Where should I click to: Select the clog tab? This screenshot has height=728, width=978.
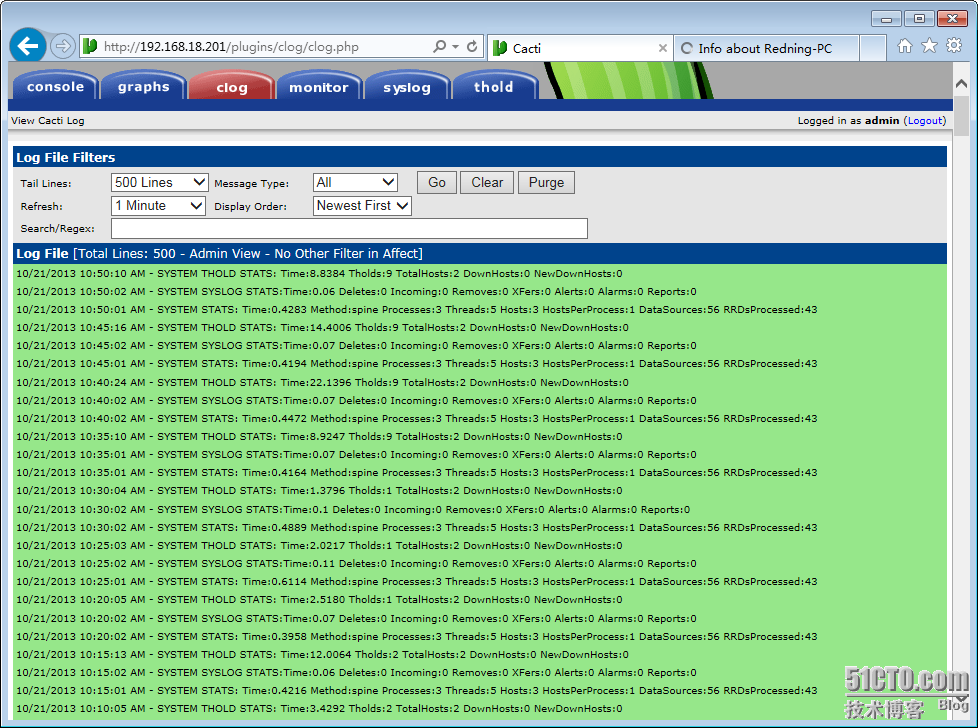[232, 86]
